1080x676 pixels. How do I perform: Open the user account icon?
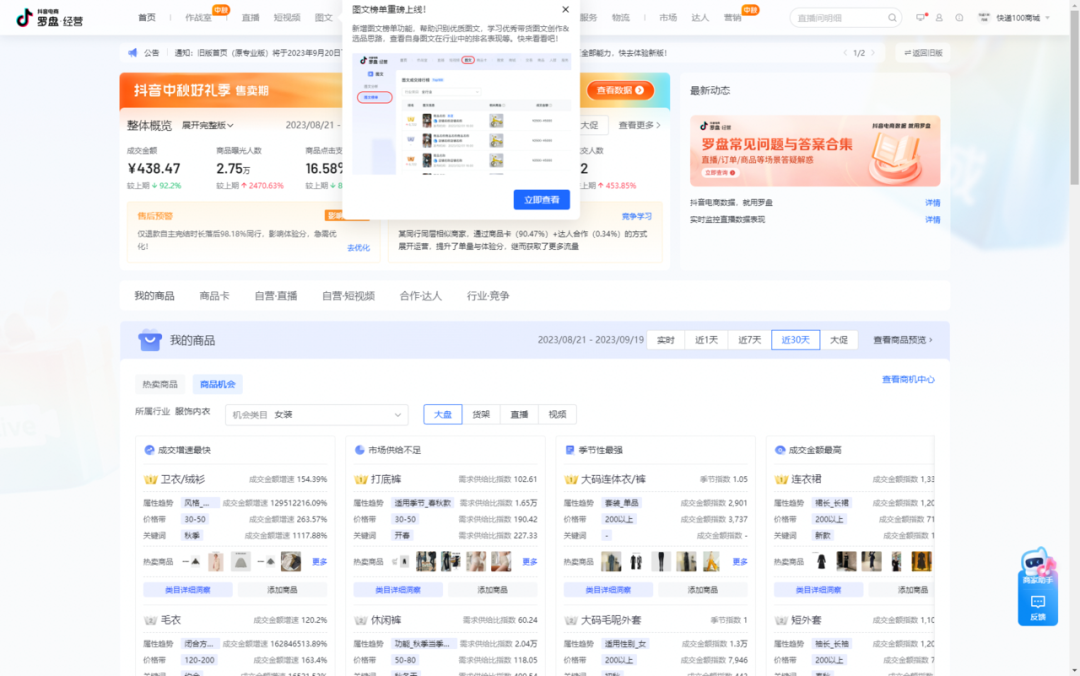(939, 18)
